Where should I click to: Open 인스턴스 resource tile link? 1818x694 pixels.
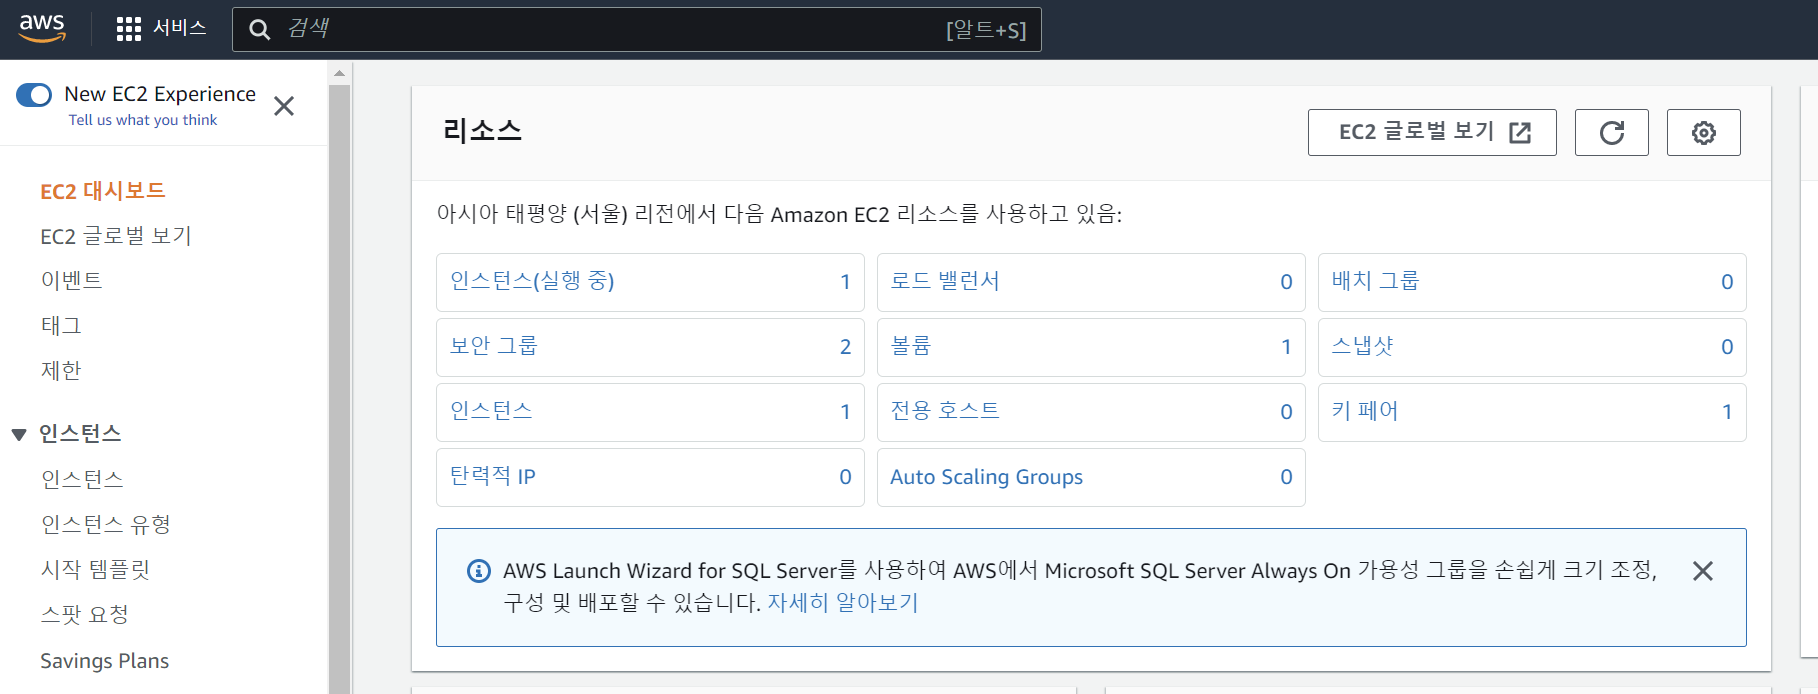tap(491, 411)
